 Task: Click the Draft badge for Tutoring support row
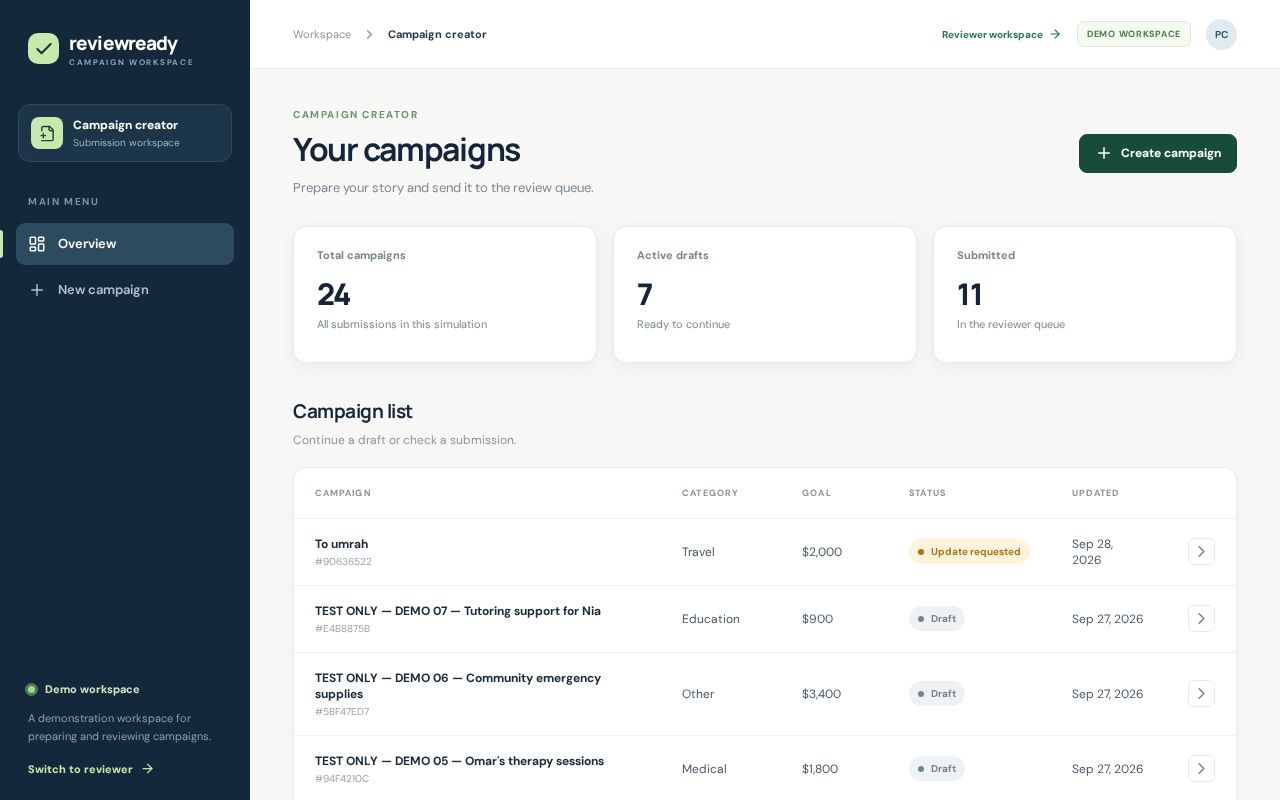tap(937, 619)
